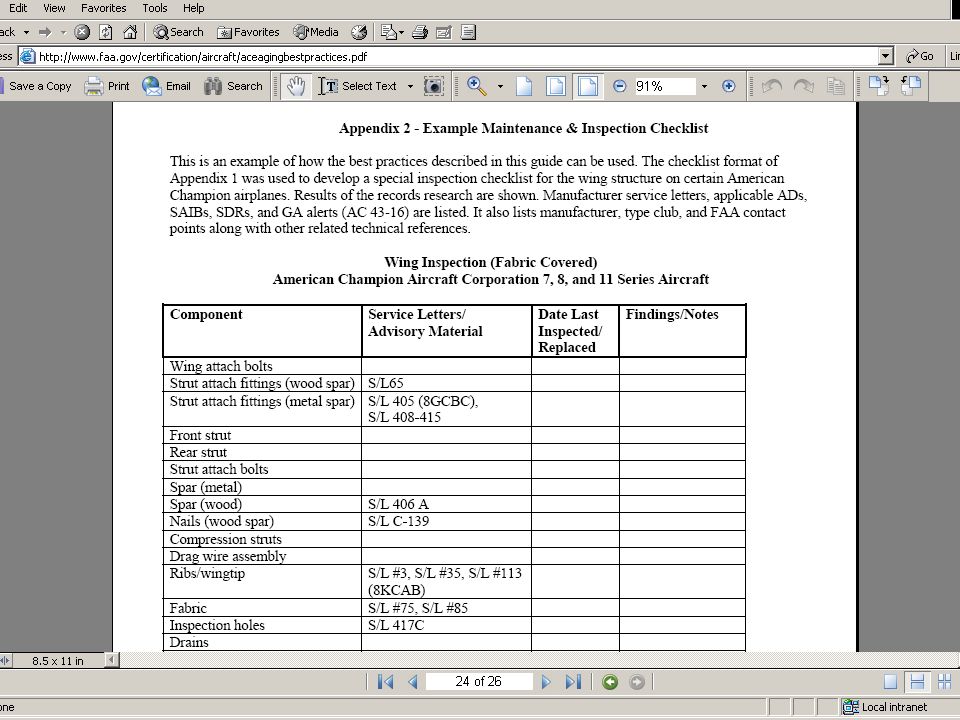Click the gray Next View arrow
The image size is (960, 720).
tap(637, 681)
